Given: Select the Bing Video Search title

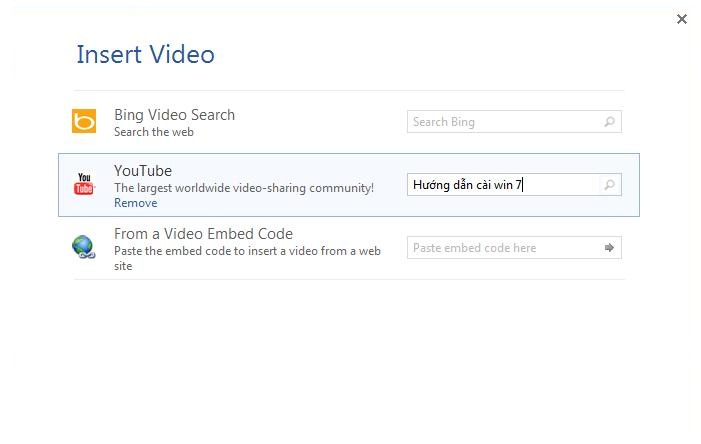Looking at the screenshot, I should [x=174, y=115].
